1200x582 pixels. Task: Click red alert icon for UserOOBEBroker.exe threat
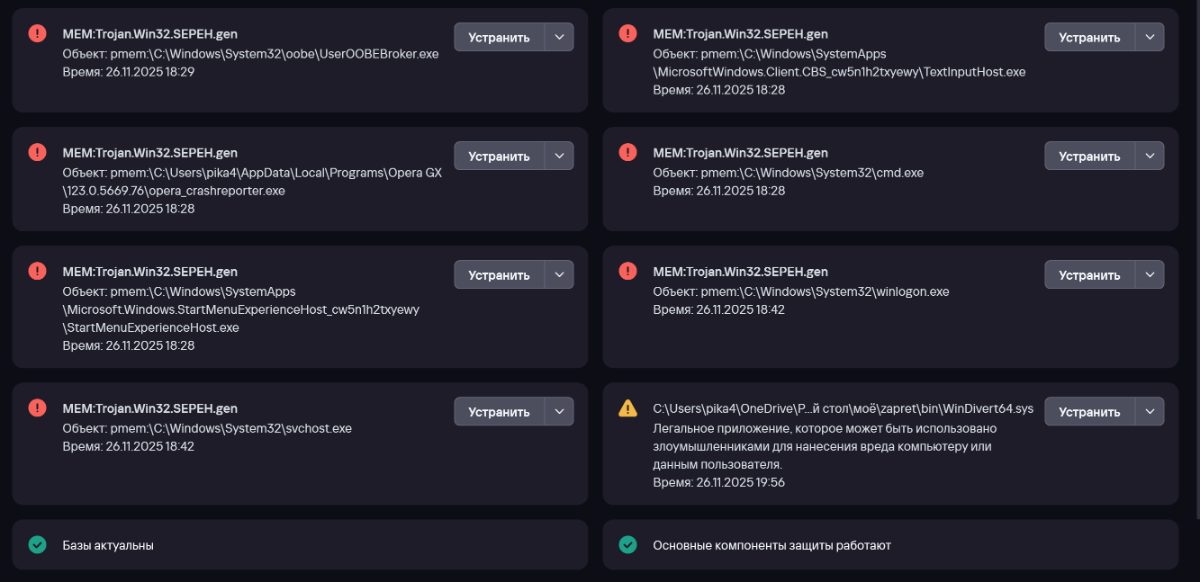pyautogui.click(x=37, y=34)
